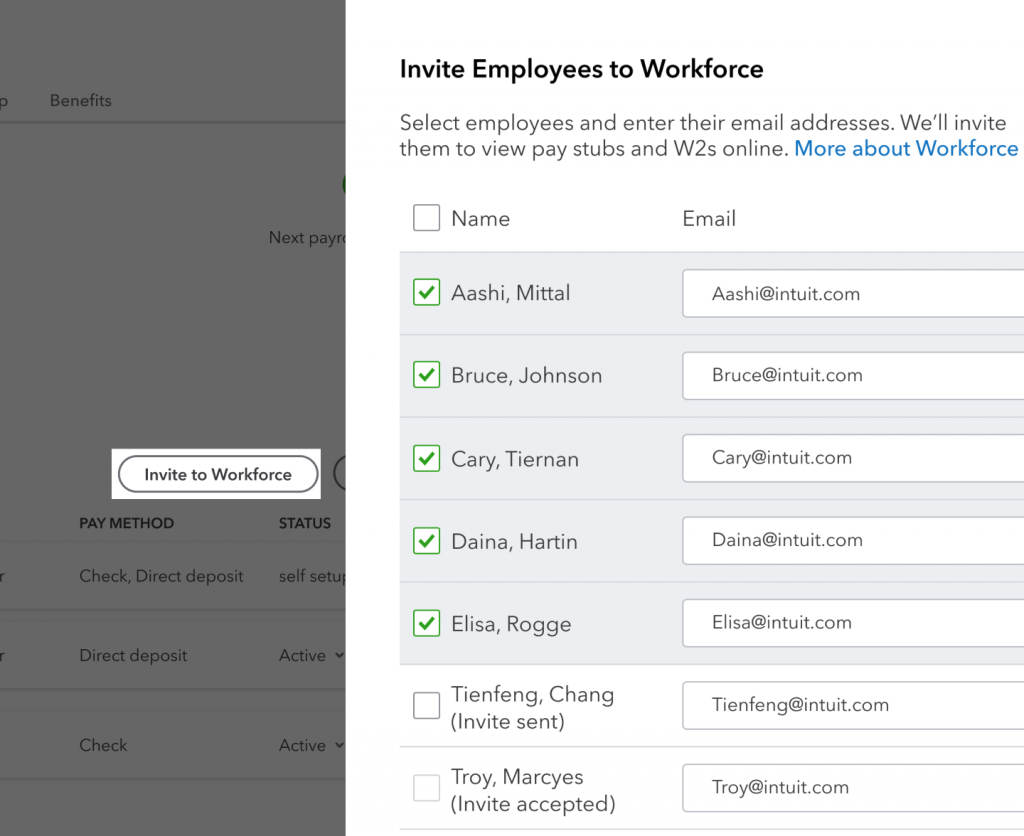Edit the Daina@intuit.com email field
This screenshot has width=1024, height=836.
[x=853, y=540]
